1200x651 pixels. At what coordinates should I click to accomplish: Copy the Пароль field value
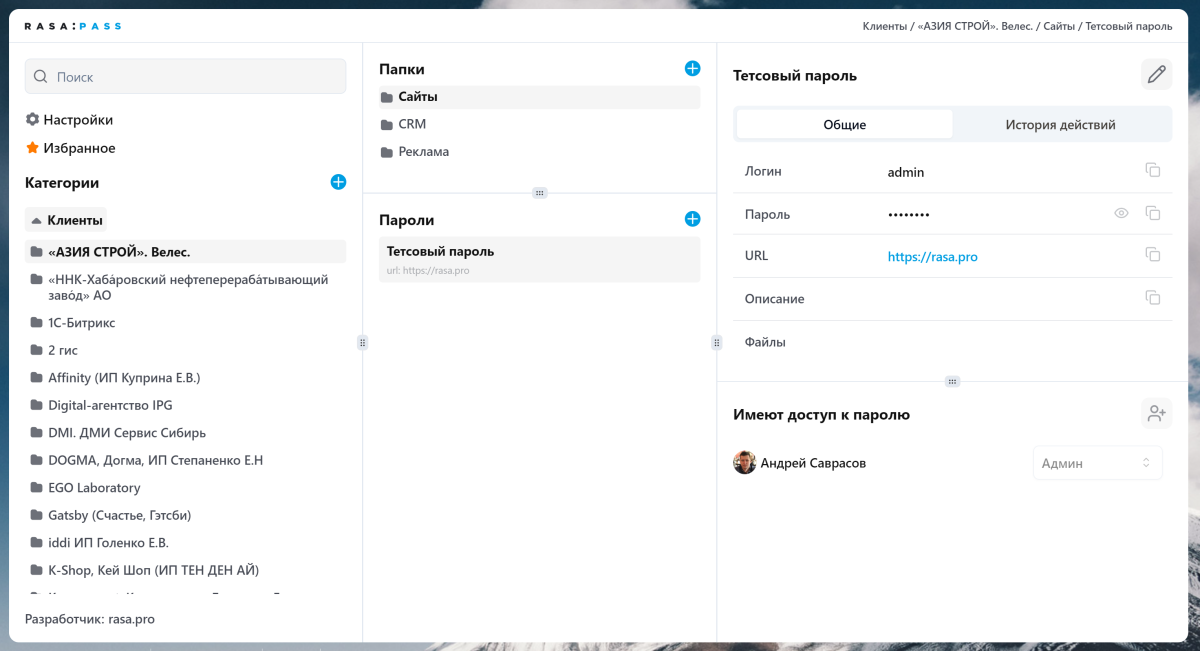[1152, 214]
